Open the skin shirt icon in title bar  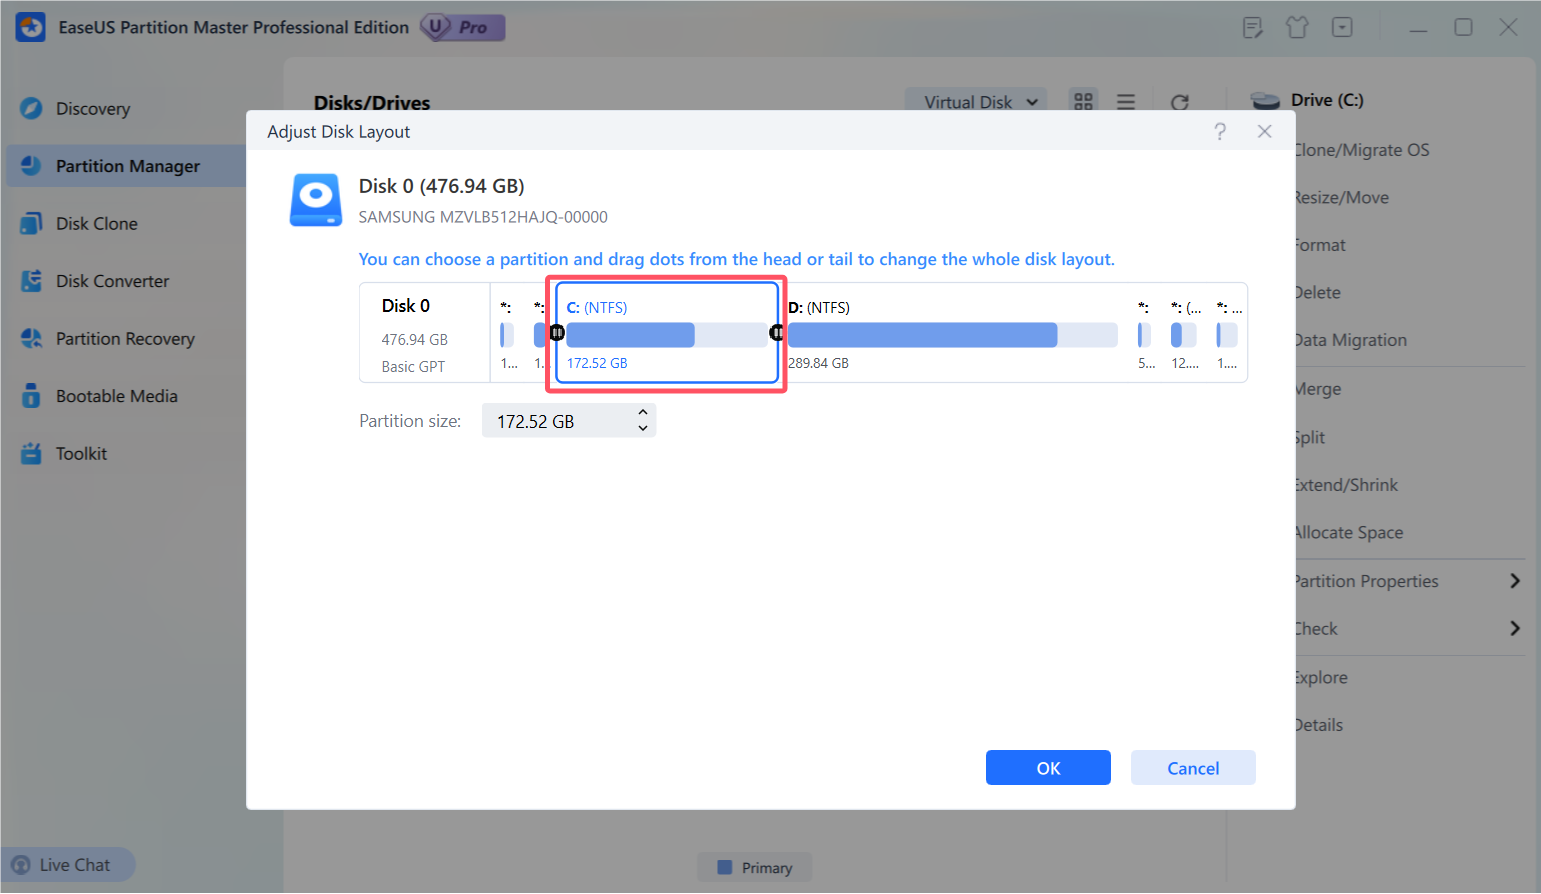click(x=1297, y=27)
